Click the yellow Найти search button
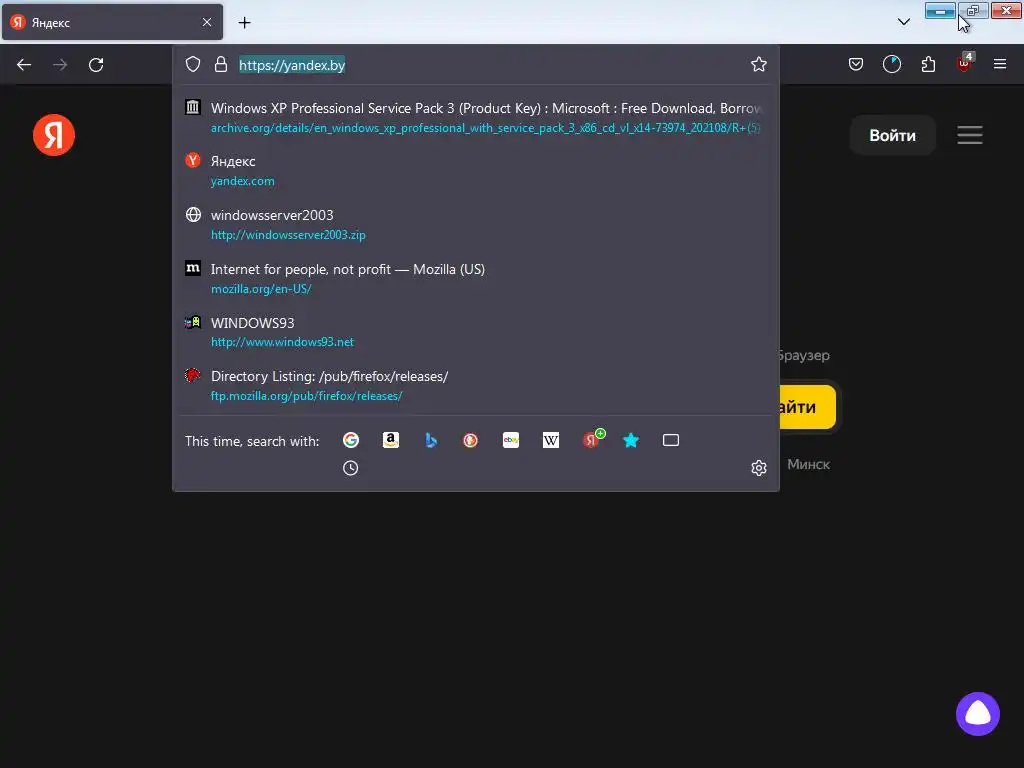Image resolution: width=1024 pixels, height=768 pixels. [x=808, y=407]
